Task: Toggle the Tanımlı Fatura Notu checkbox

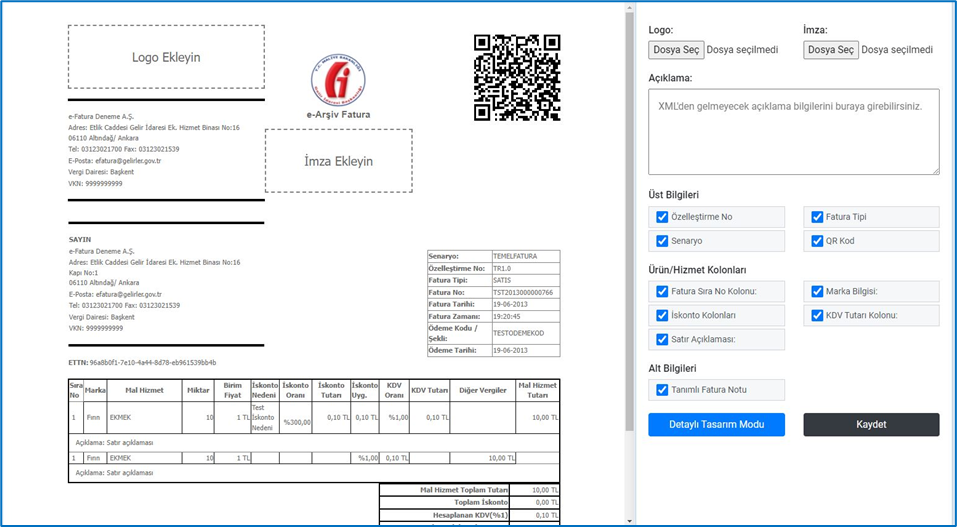Action: (x=662, y=390)
